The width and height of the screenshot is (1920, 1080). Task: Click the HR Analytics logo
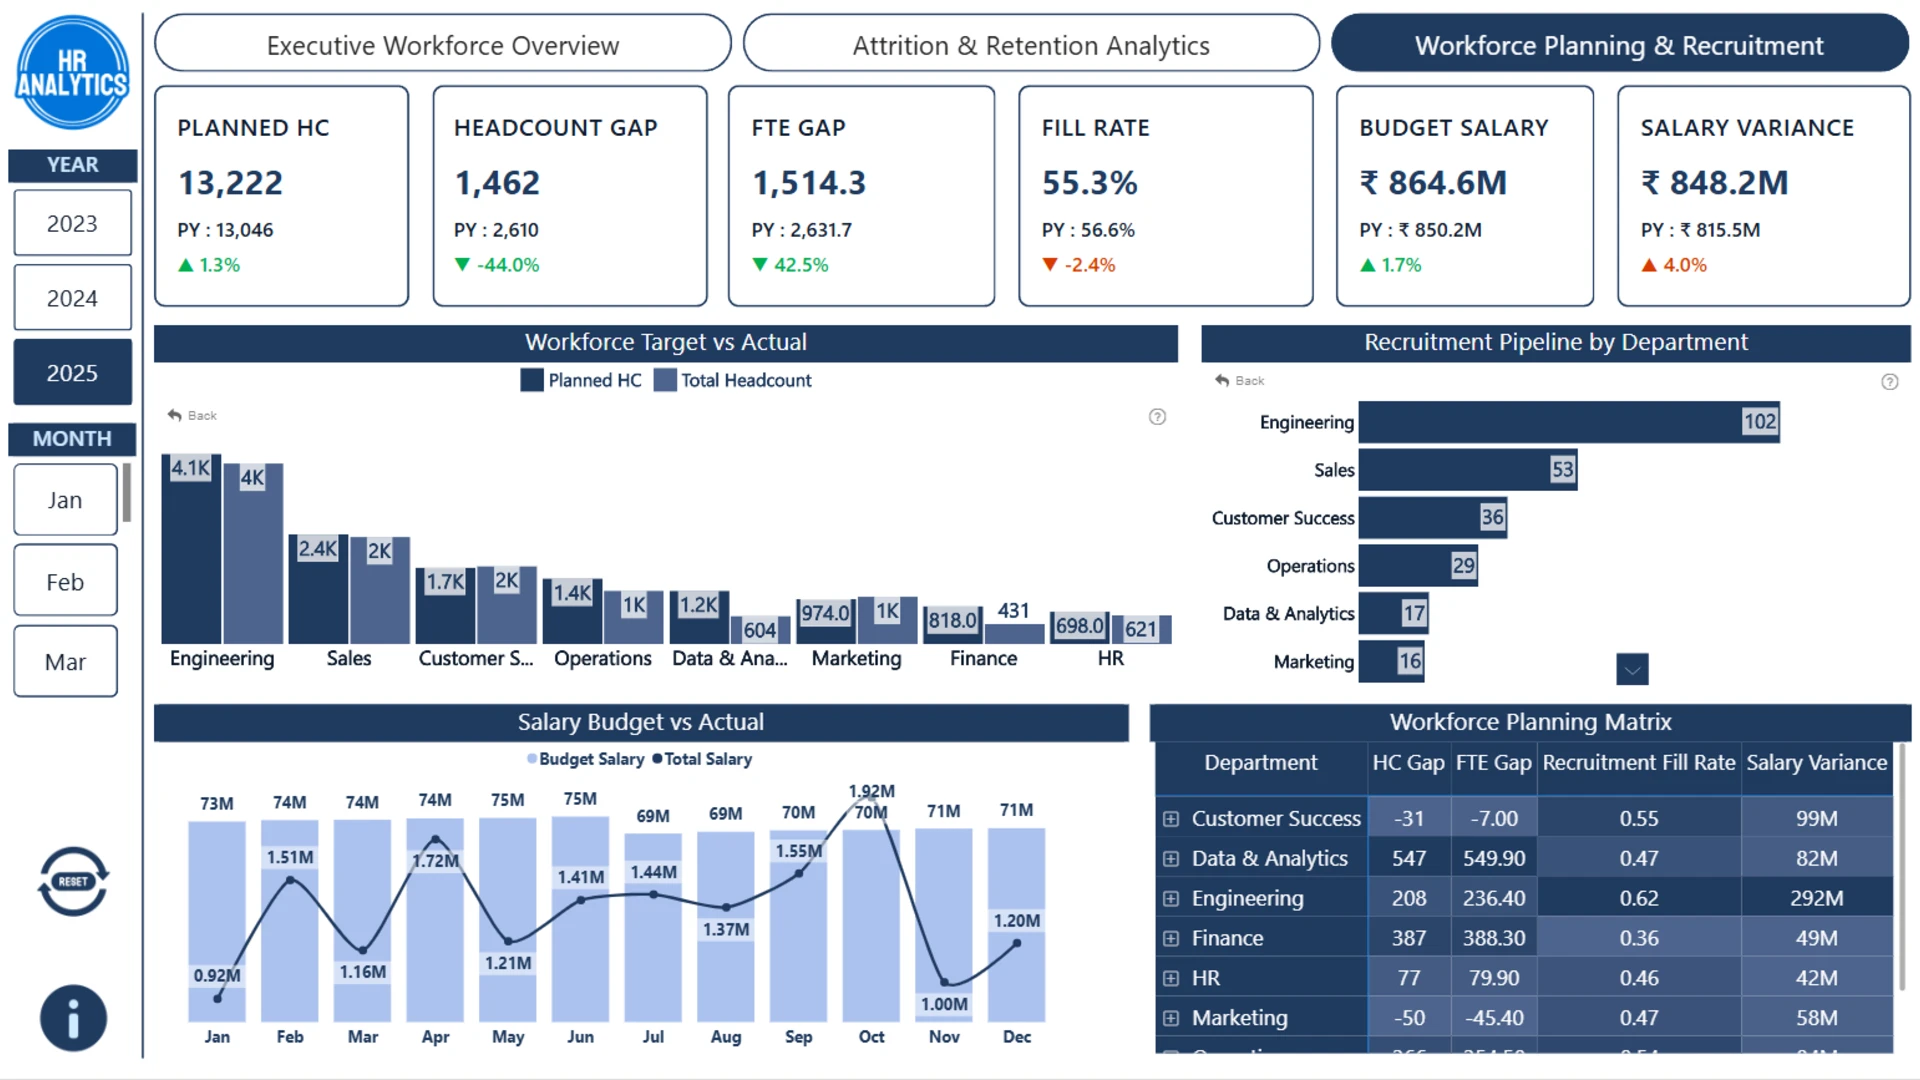click(x=72, y=72)
